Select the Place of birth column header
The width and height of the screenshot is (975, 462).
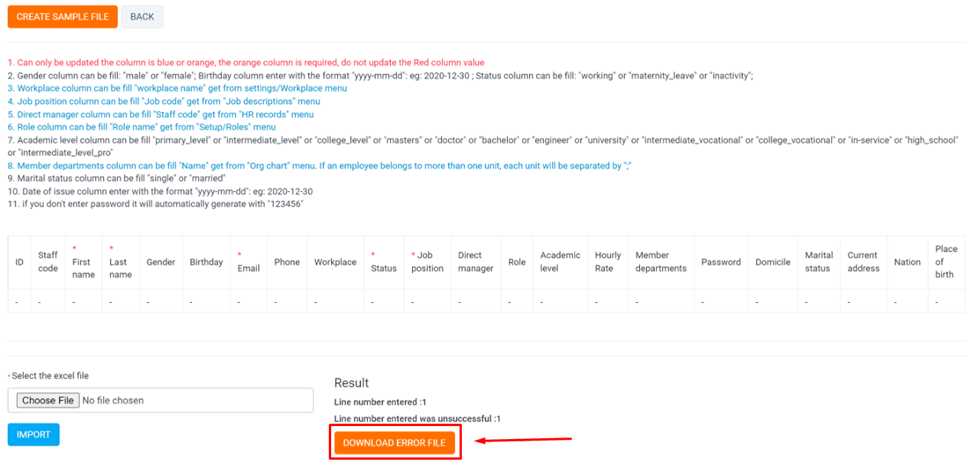pos(946,262)
